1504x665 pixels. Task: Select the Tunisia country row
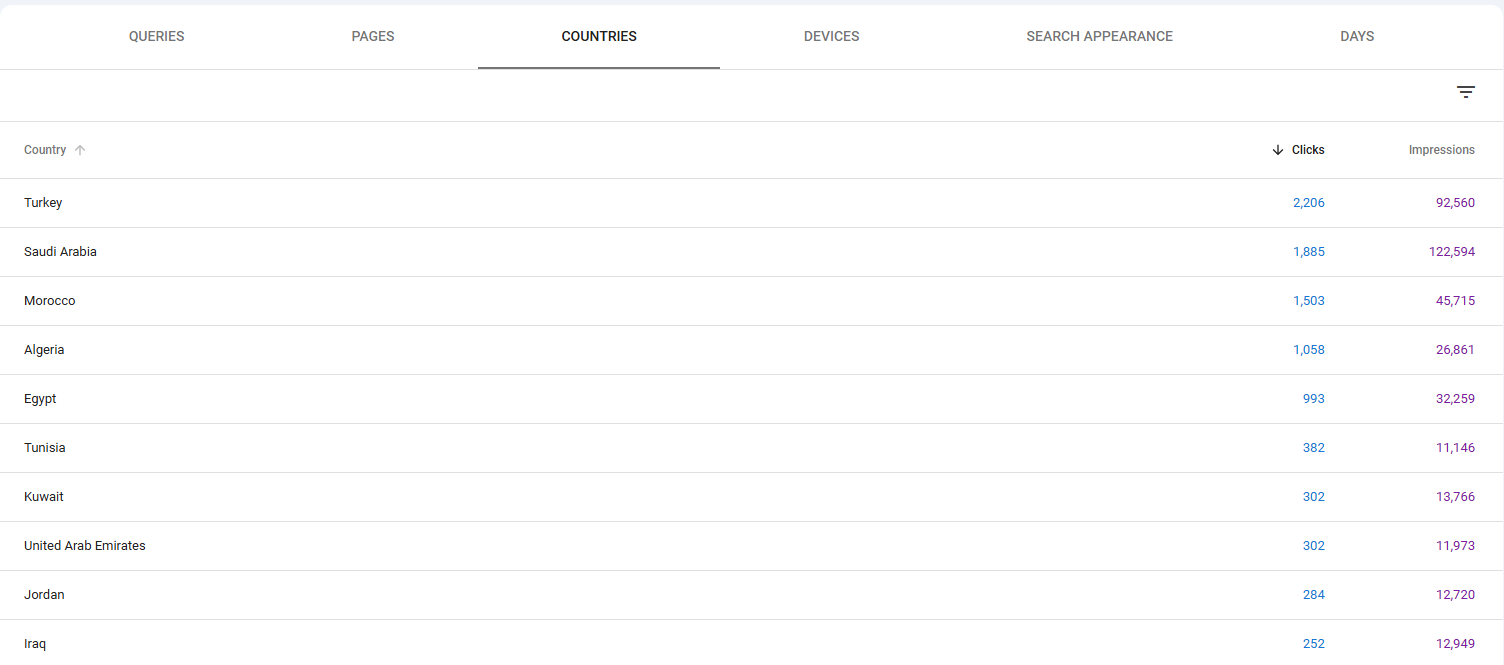[752, 448]
